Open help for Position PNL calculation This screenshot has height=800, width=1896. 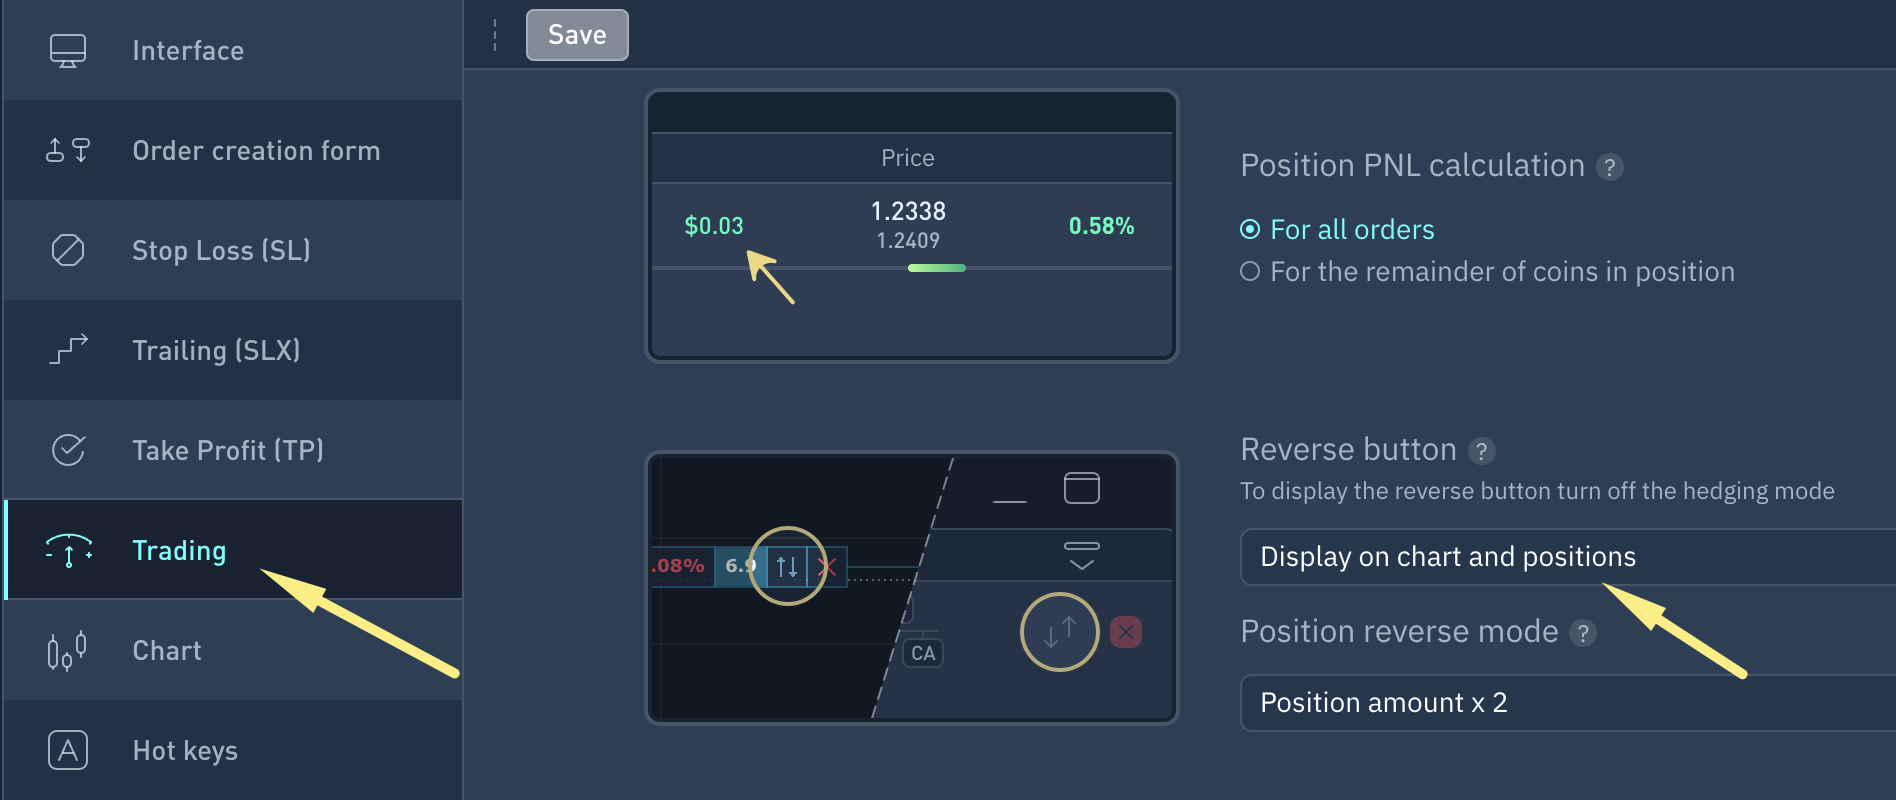[1609, 167]
